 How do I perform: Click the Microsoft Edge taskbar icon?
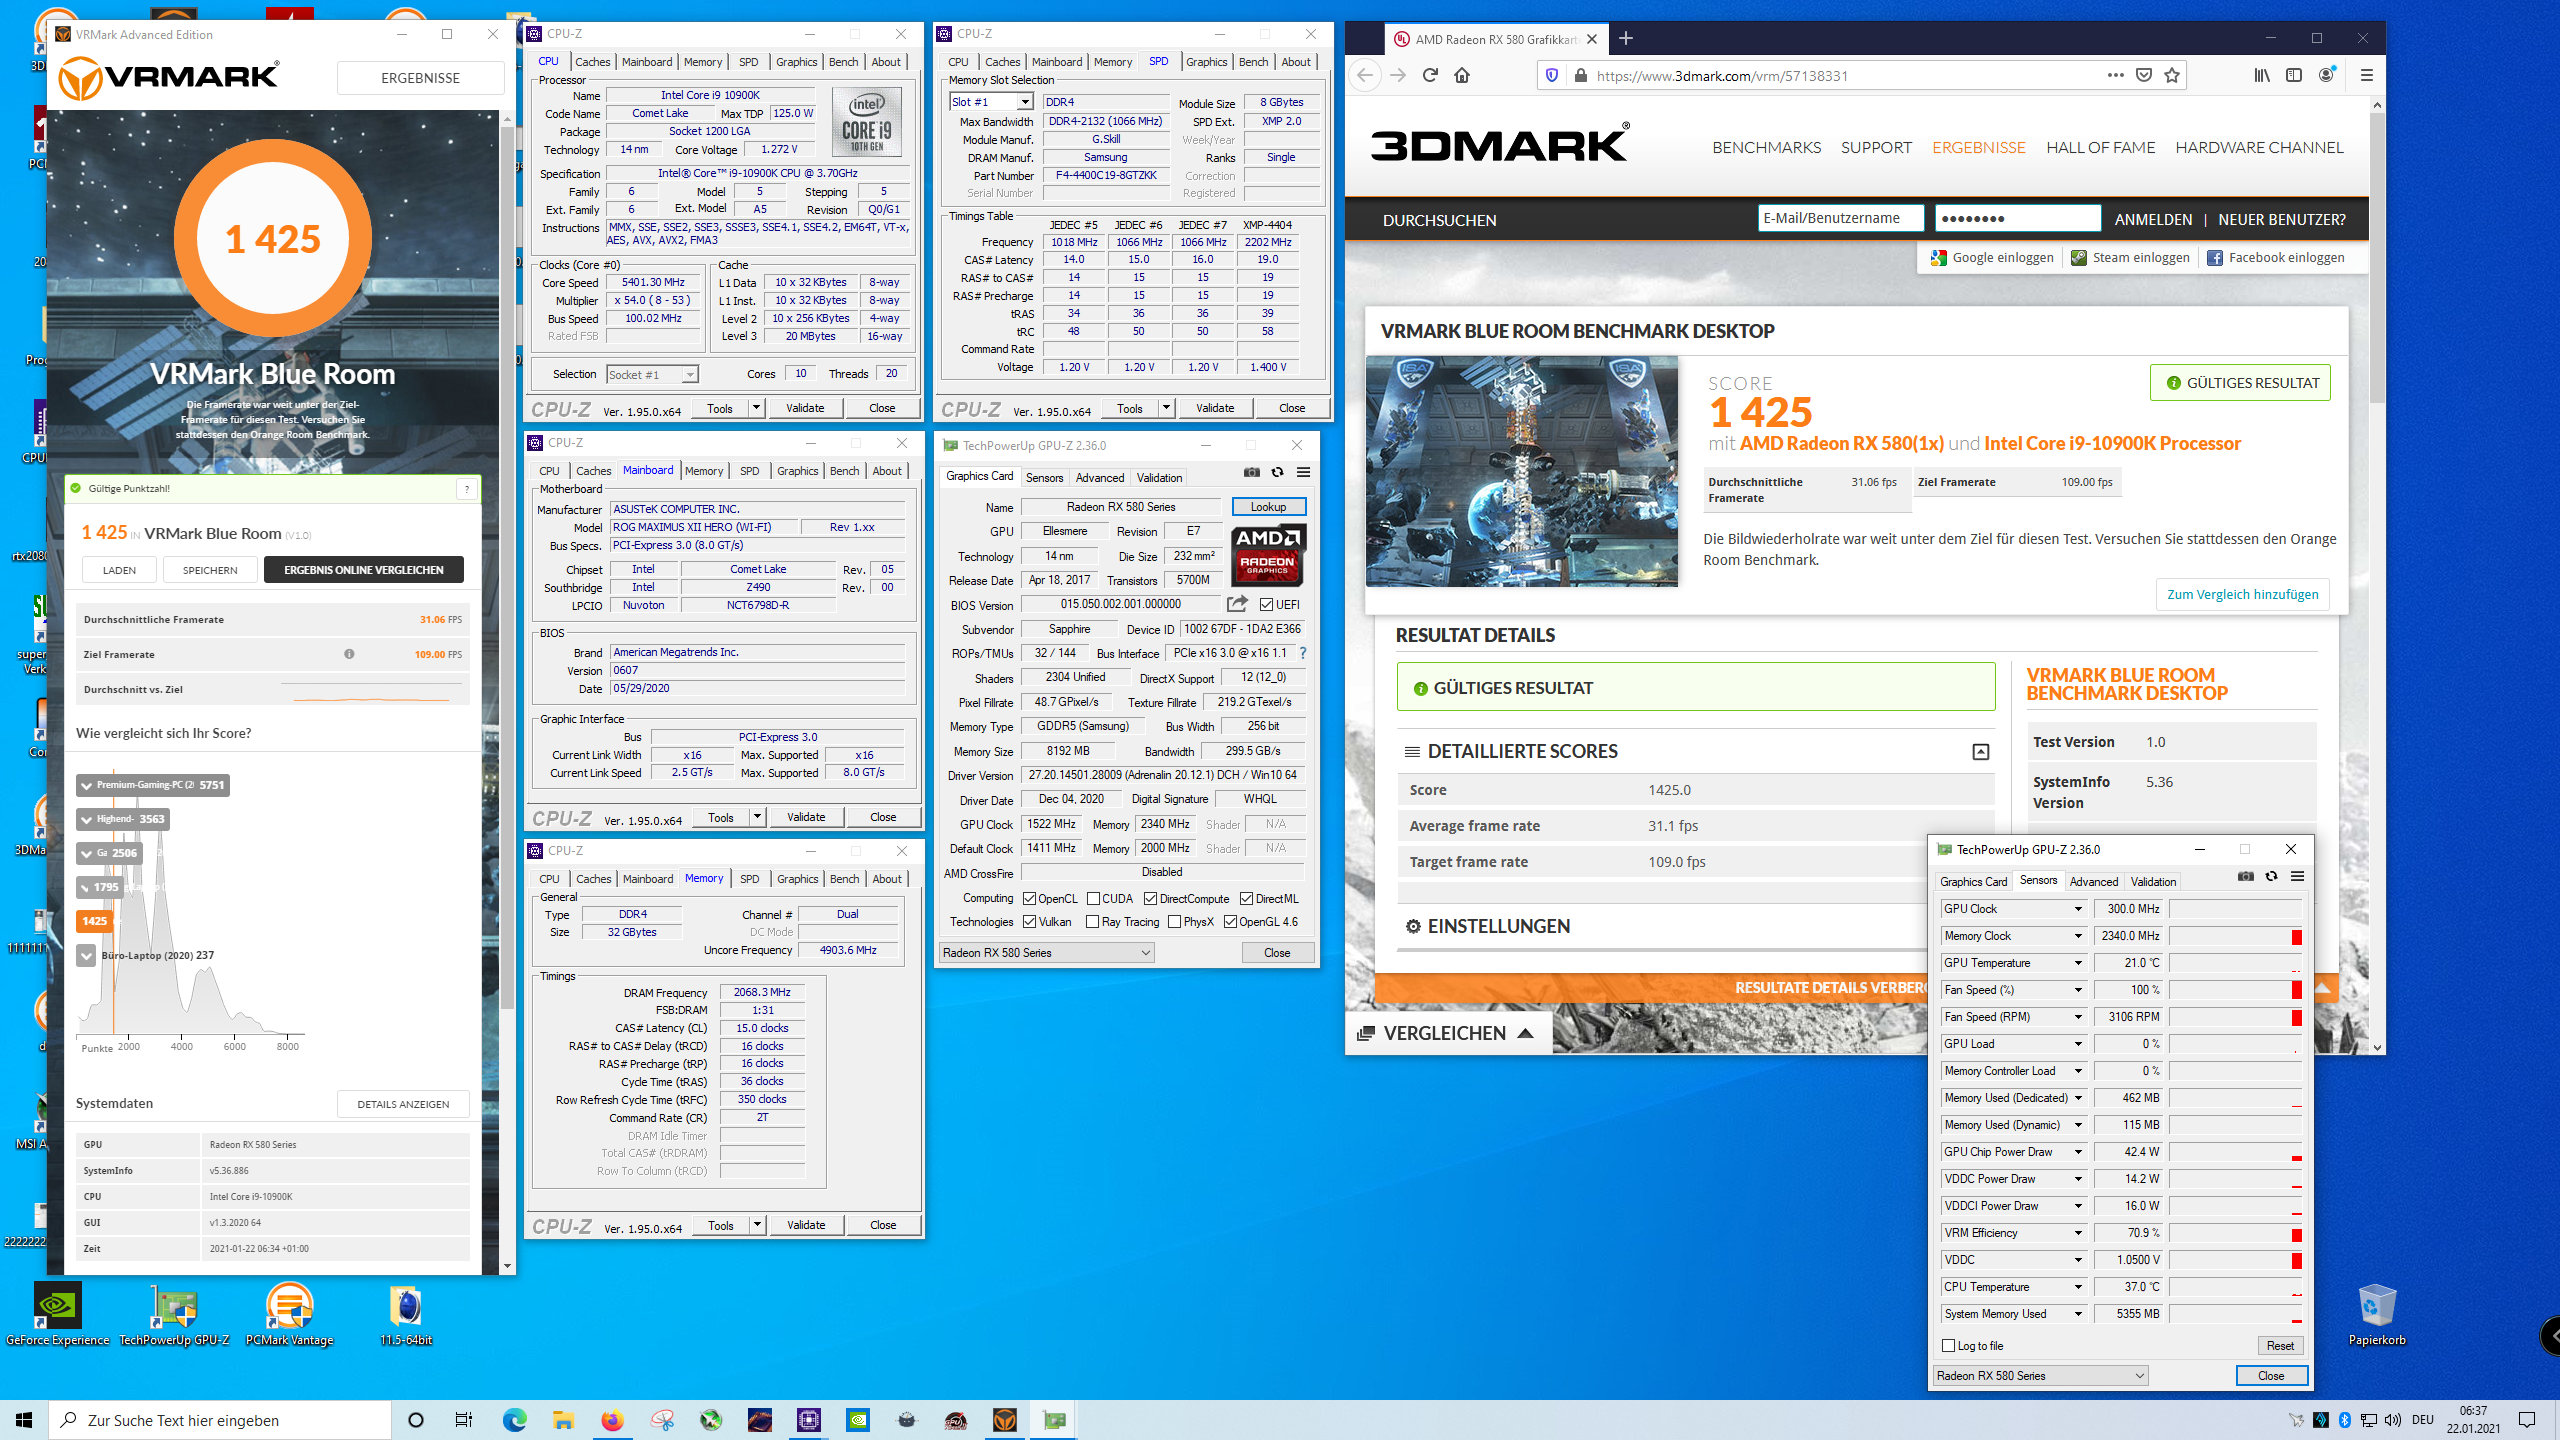tap(514, 1420)
